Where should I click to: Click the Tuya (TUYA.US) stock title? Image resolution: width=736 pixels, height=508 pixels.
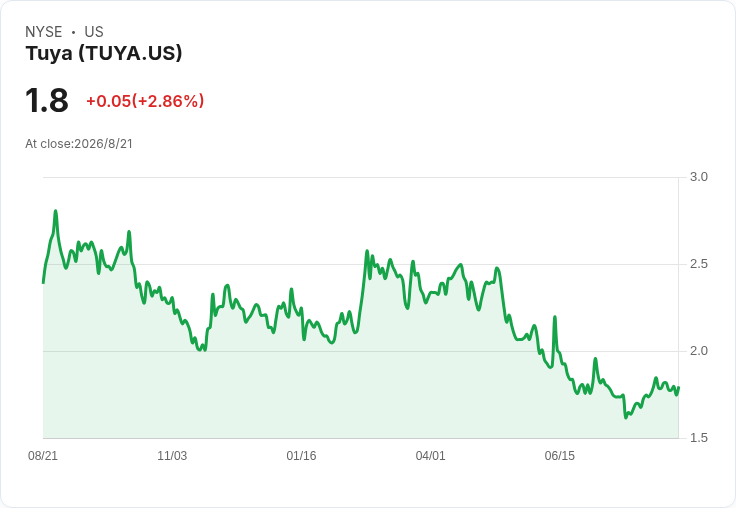[x=104, y=54]
